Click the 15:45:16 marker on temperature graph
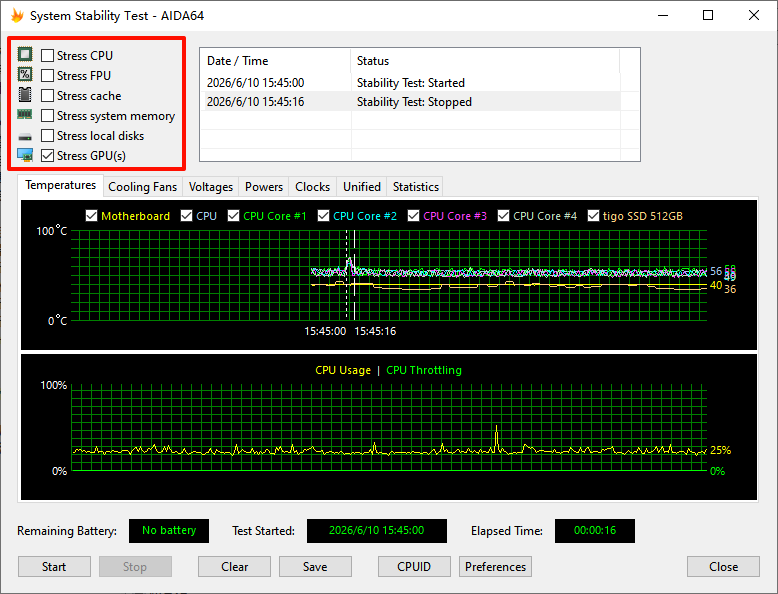The width and height of the screenshot is (778, 594). 375,331
